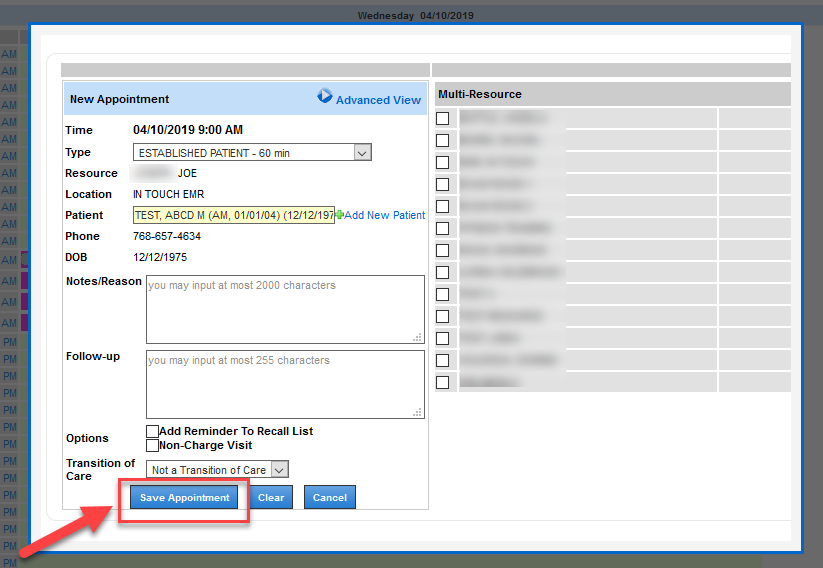Click the Clear button

coord(271,498)
